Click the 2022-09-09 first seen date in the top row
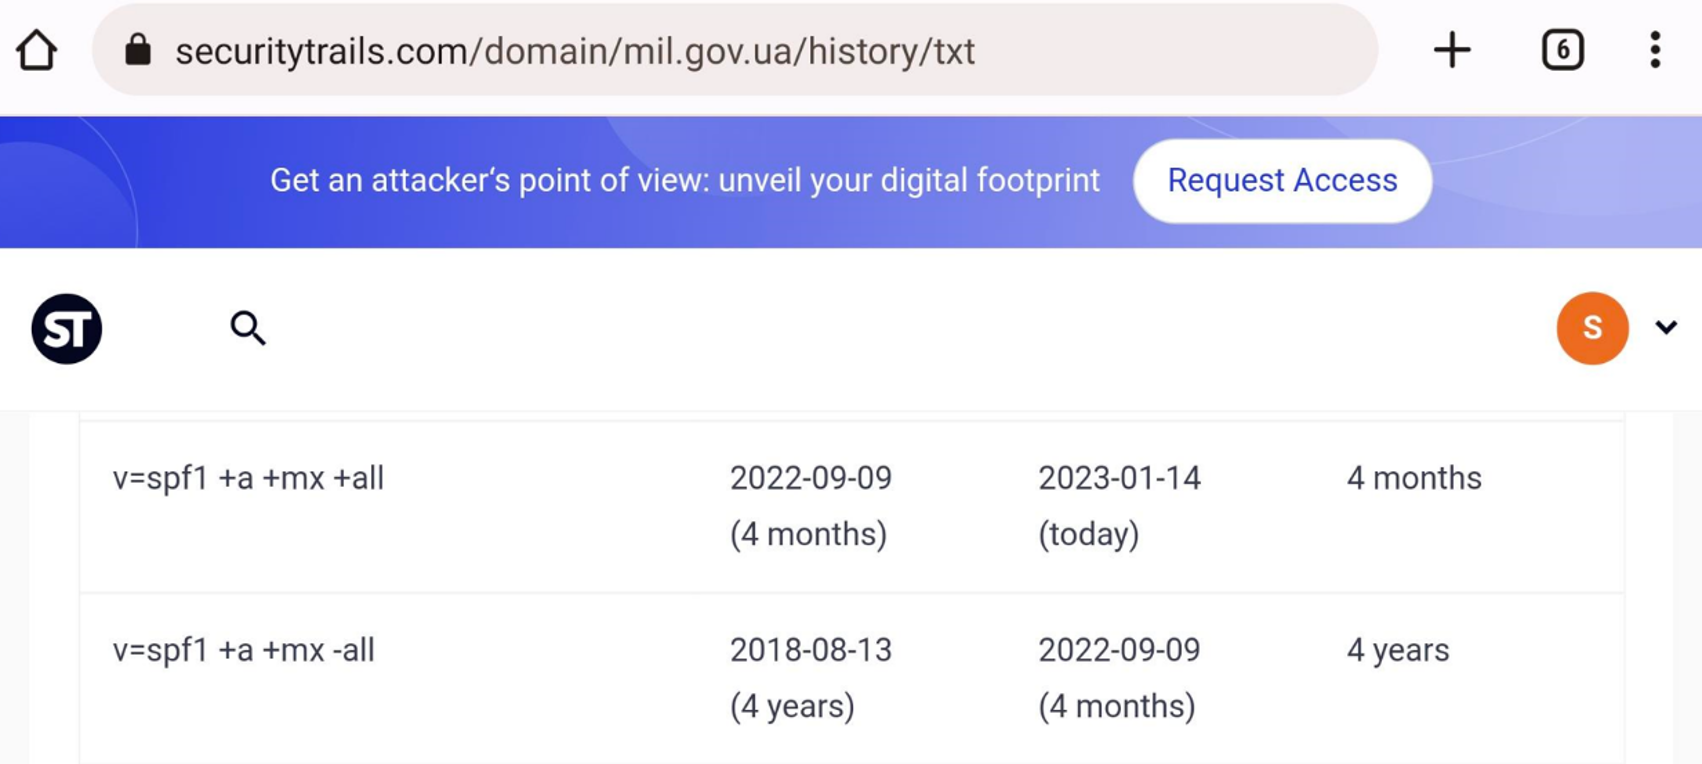The width and height of the screenshot is (1702, 764). pos(811,478)
